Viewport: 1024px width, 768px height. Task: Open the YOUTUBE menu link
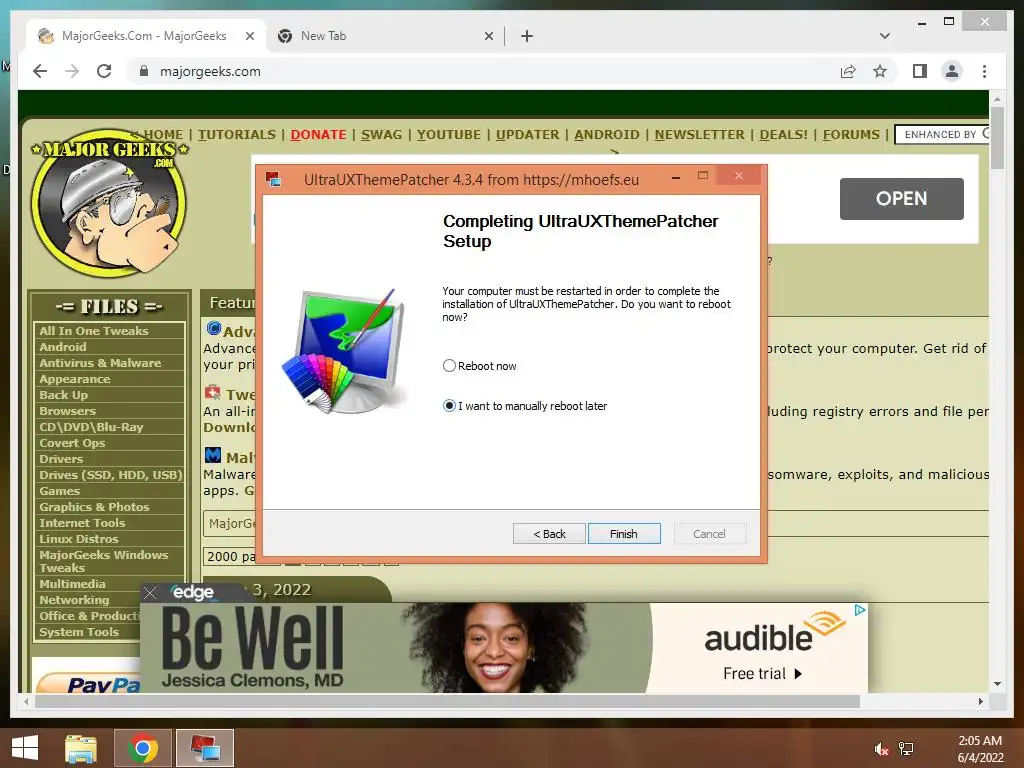[449, 135]
